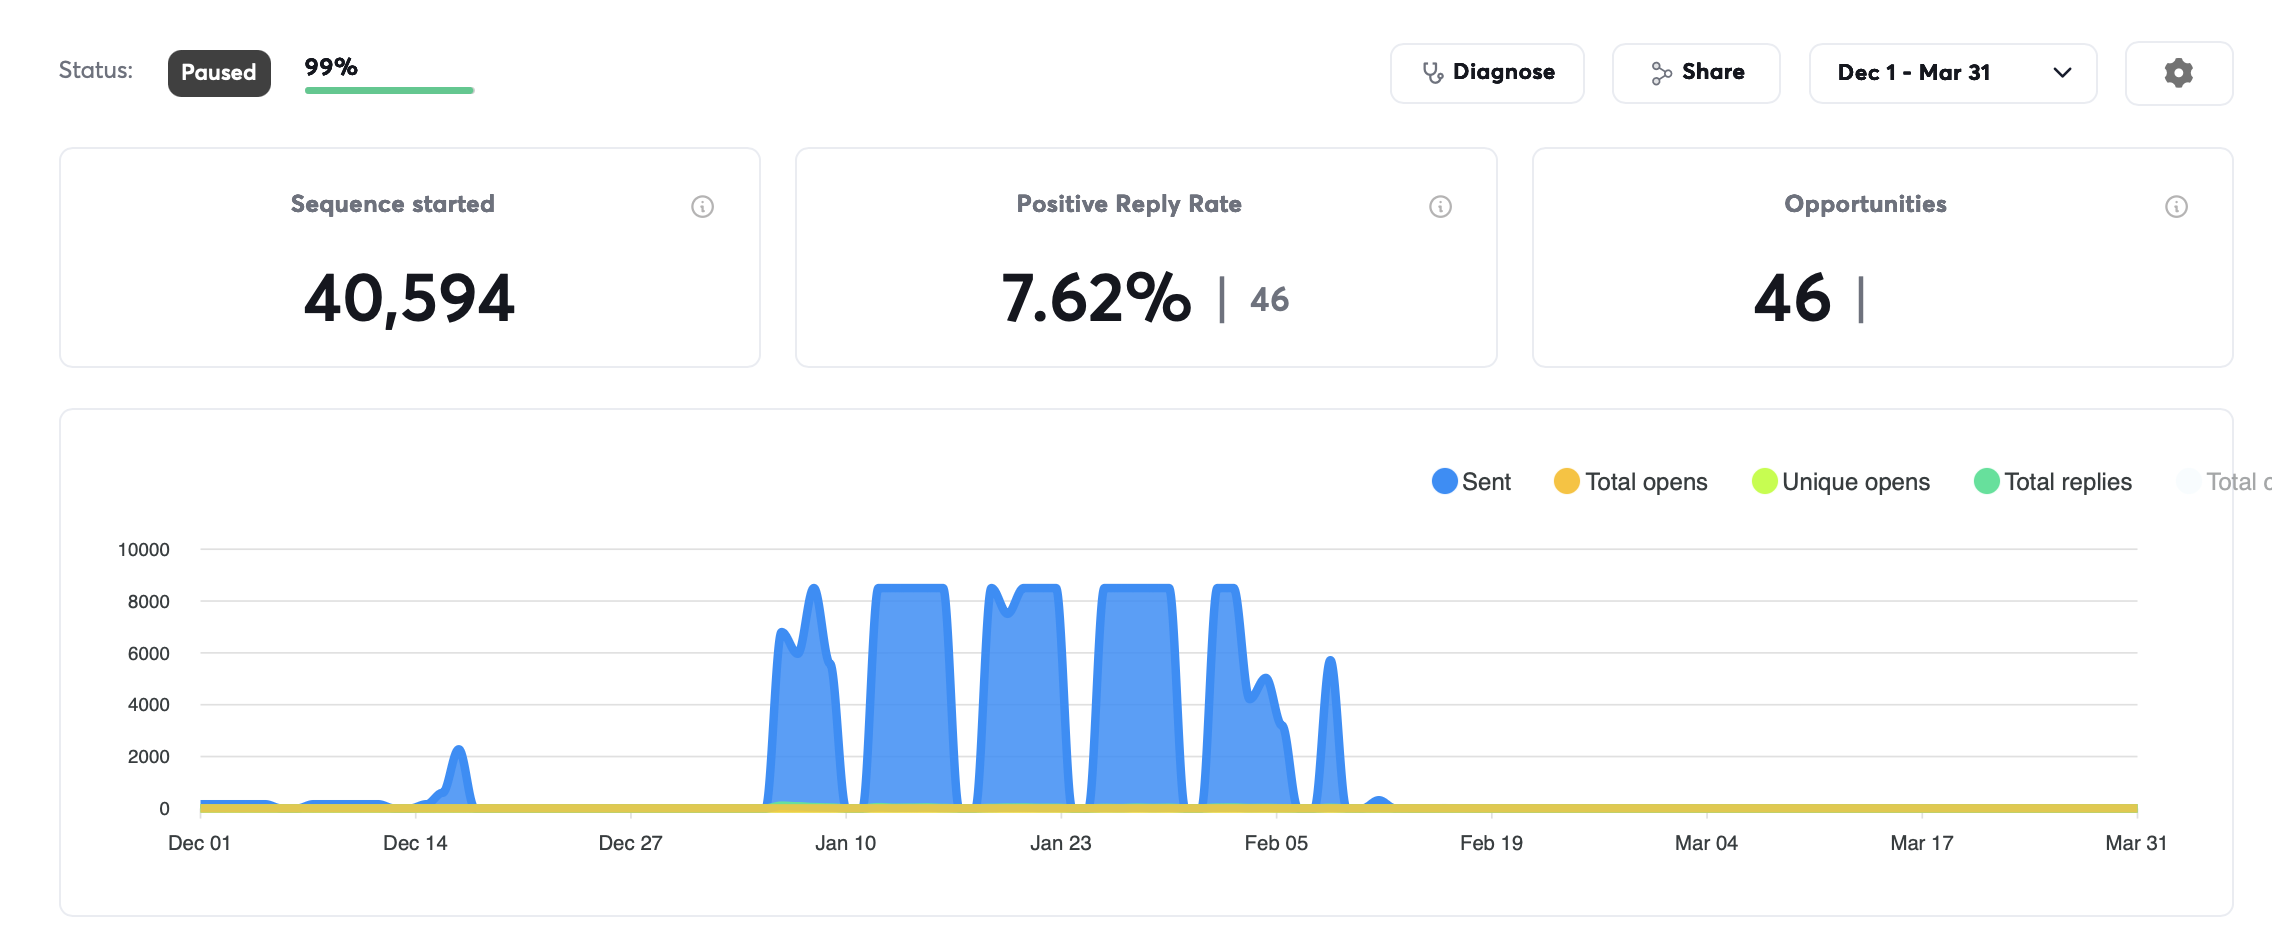Toggle Unique opens legend series
This screenshot has height=932, width=2272.
(1840, 482)
